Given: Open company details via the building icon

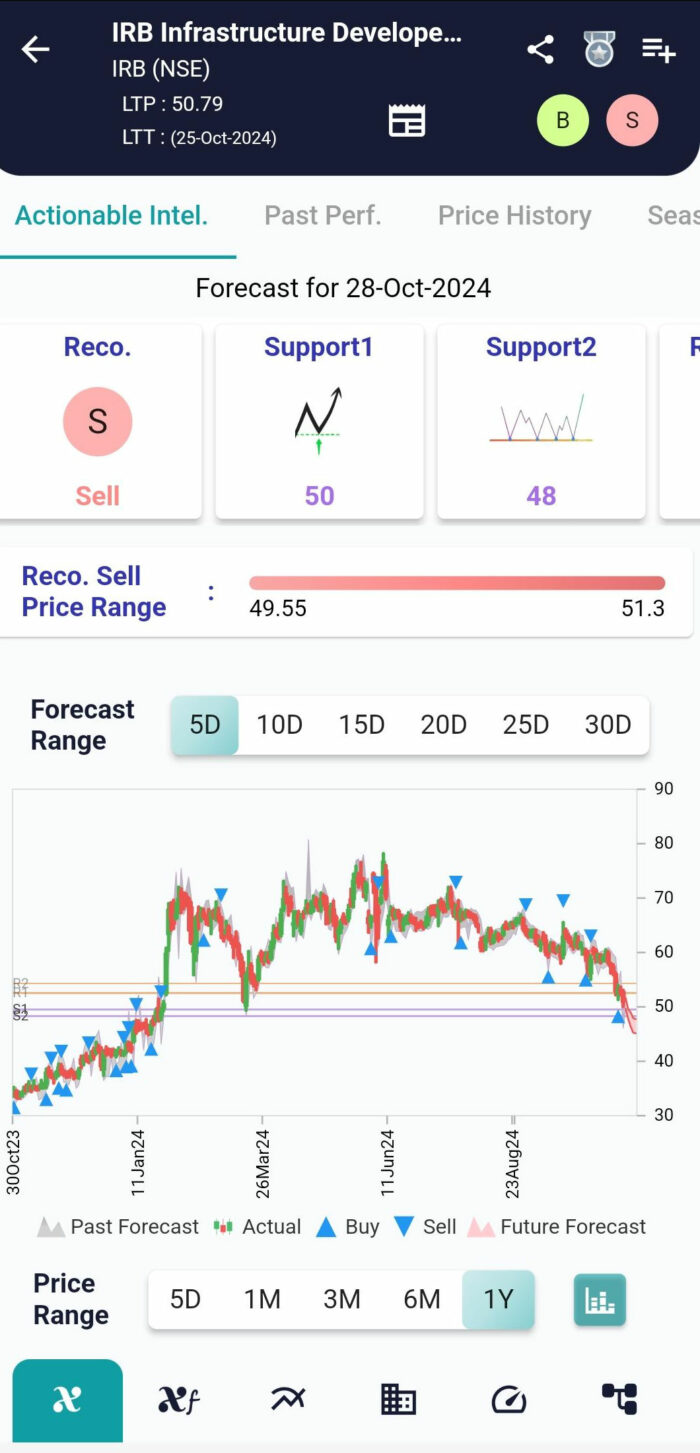Looking at the screenshot, I should [398, 1399].
